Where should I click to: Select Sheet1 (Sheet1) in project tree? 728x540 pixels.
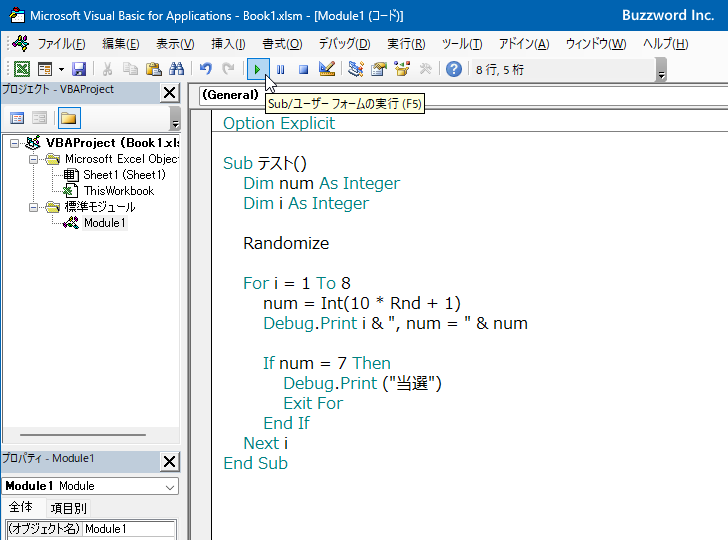click(124, 175)
